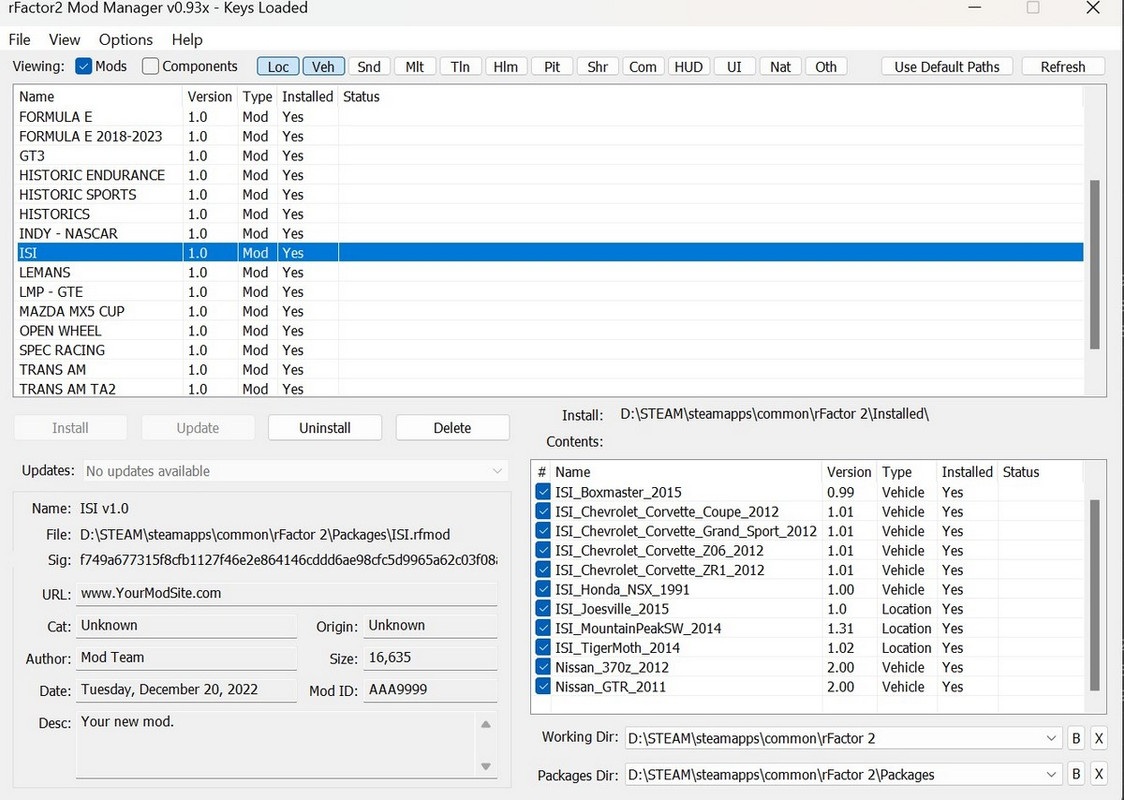
Task: Sort mod list by Installed column header
Action: pyautogui.click(x=308, y=96)
